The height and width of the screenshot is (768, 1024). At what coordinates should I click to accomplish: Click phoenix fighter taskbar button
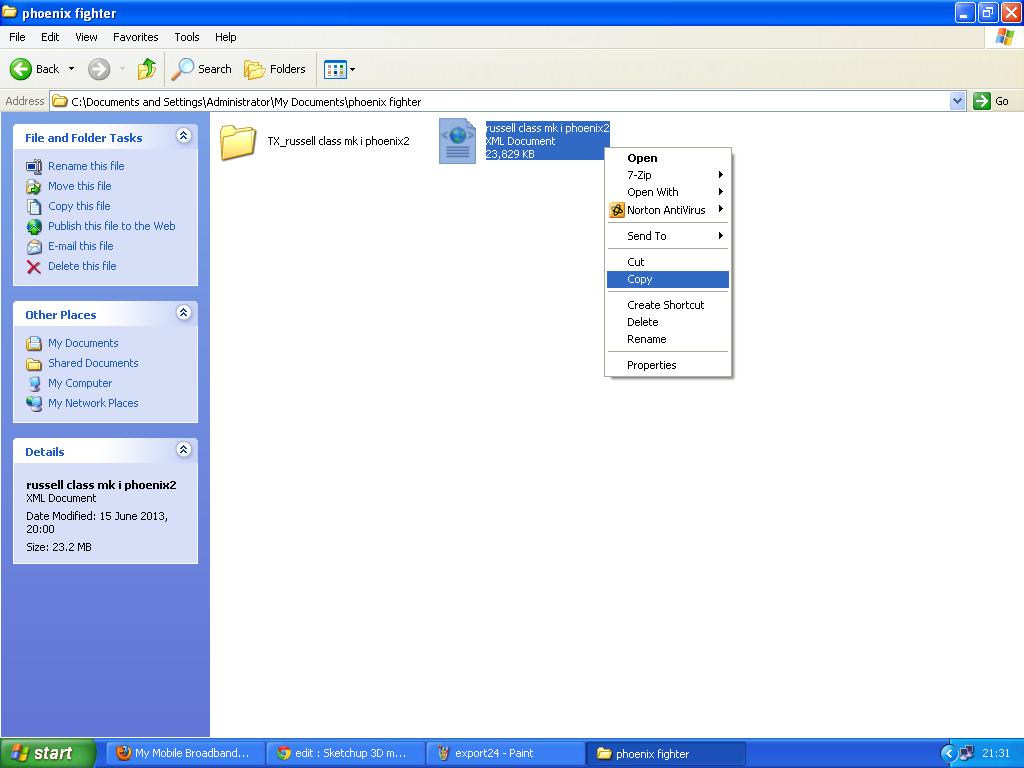(666, 753)
